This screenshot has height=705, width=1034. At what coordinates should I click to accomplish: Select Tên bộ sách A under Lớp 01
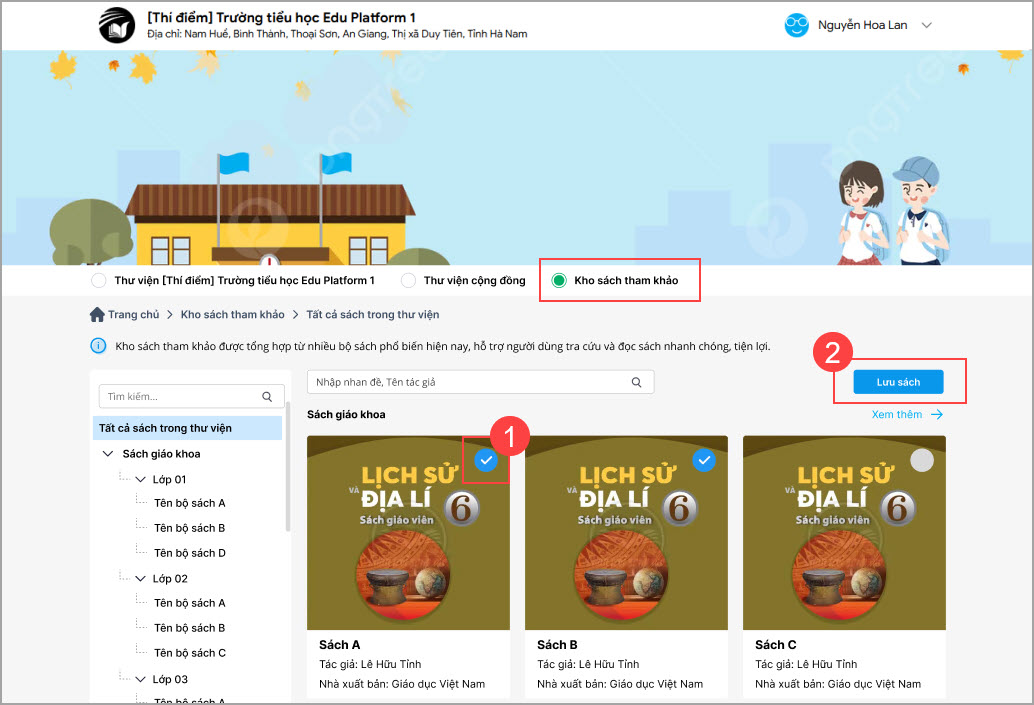190,503
